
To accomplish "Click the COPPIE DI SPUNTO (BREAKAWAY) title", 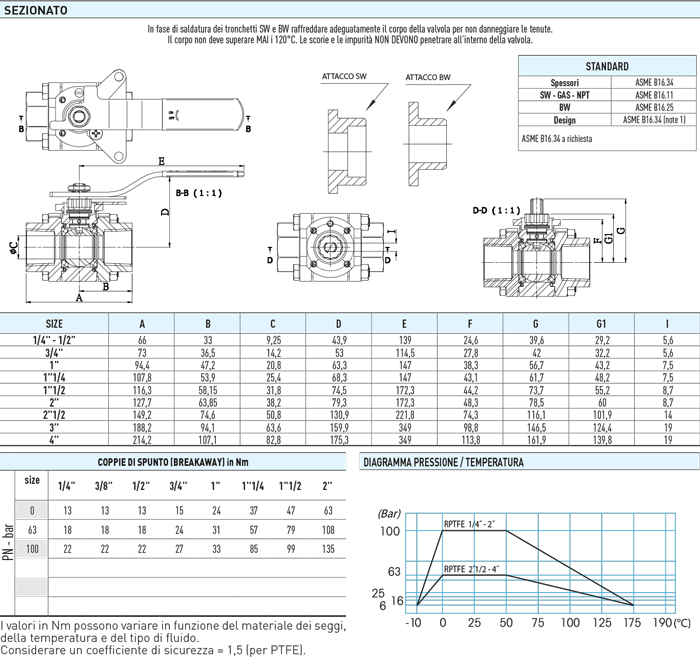I will [172, 463].
